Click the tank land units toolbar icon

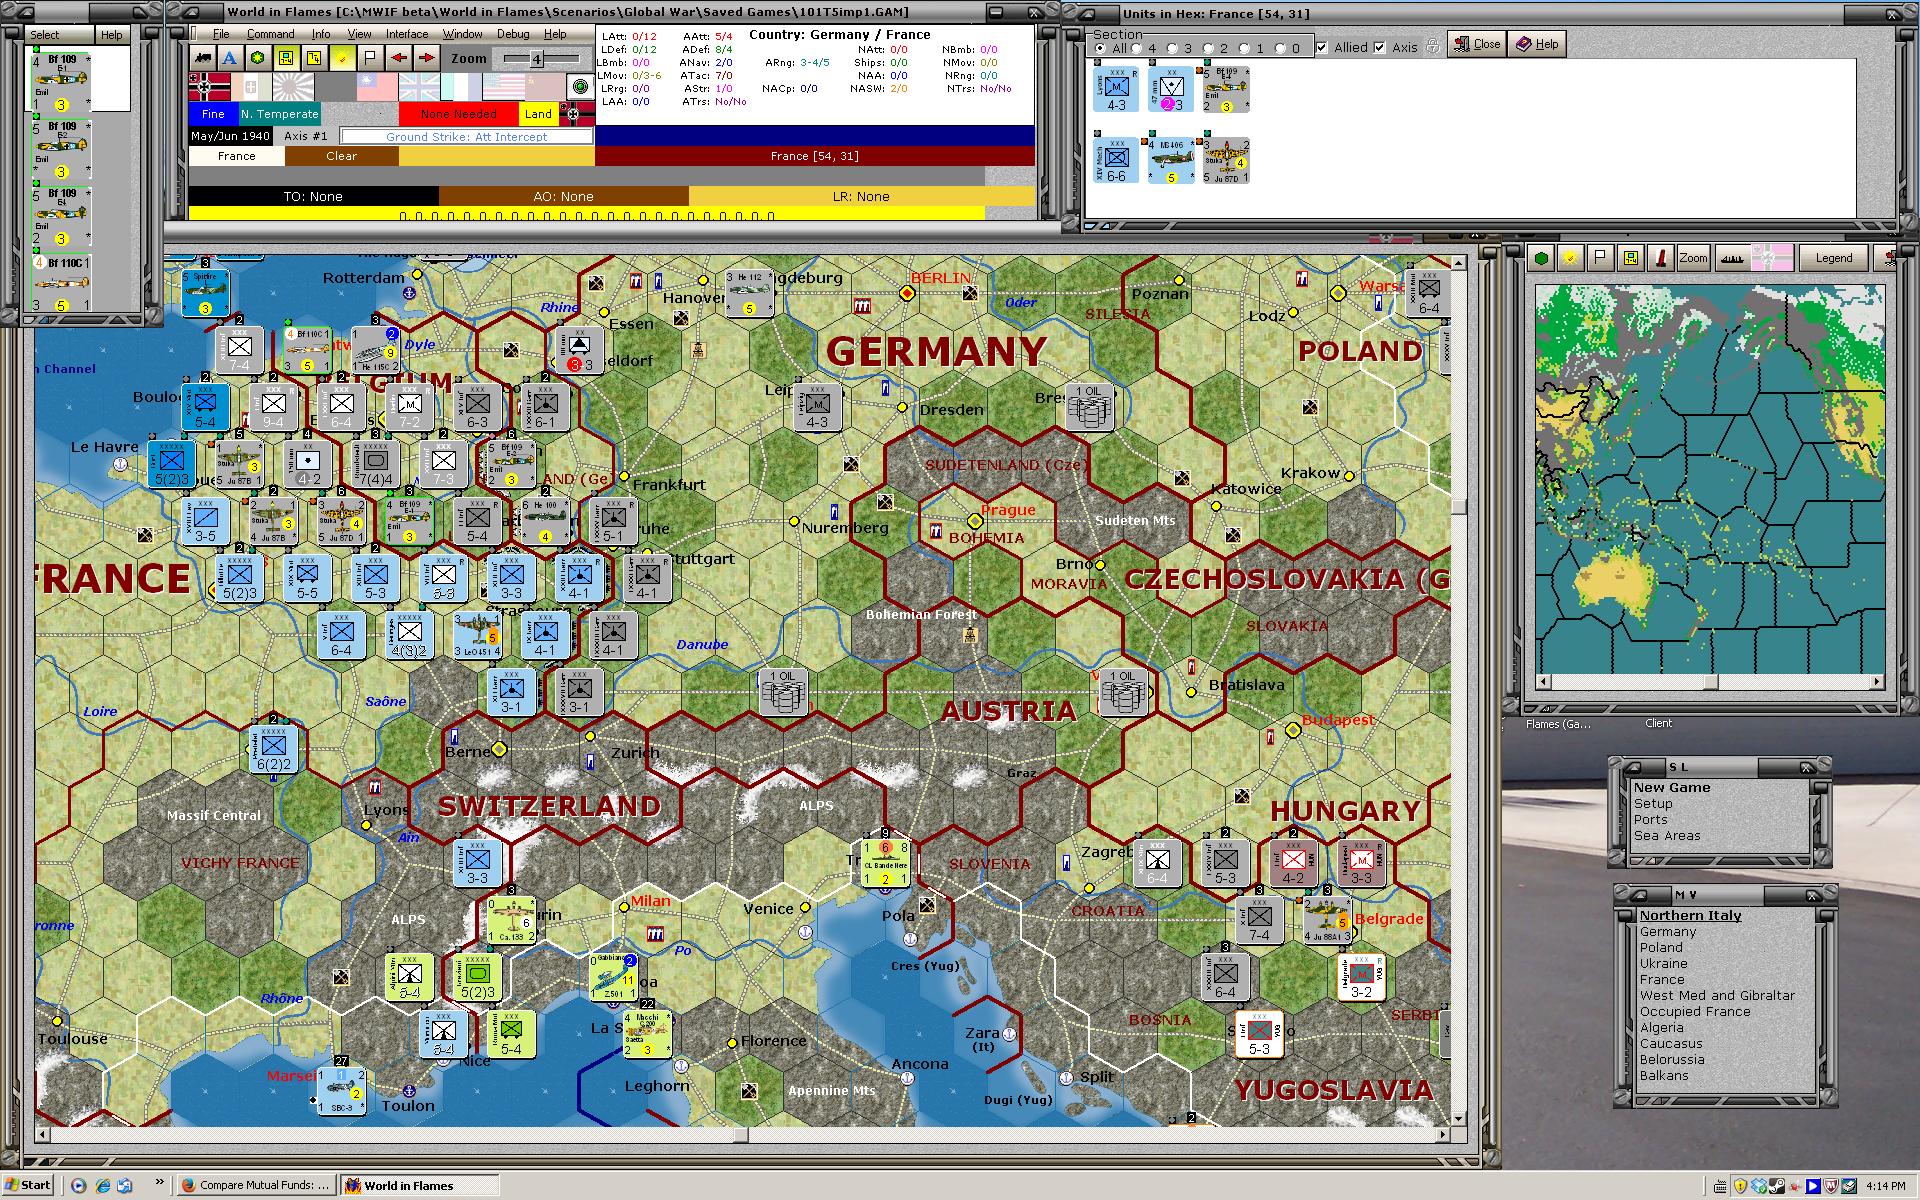pyautogui.click(x=203, y=58)
